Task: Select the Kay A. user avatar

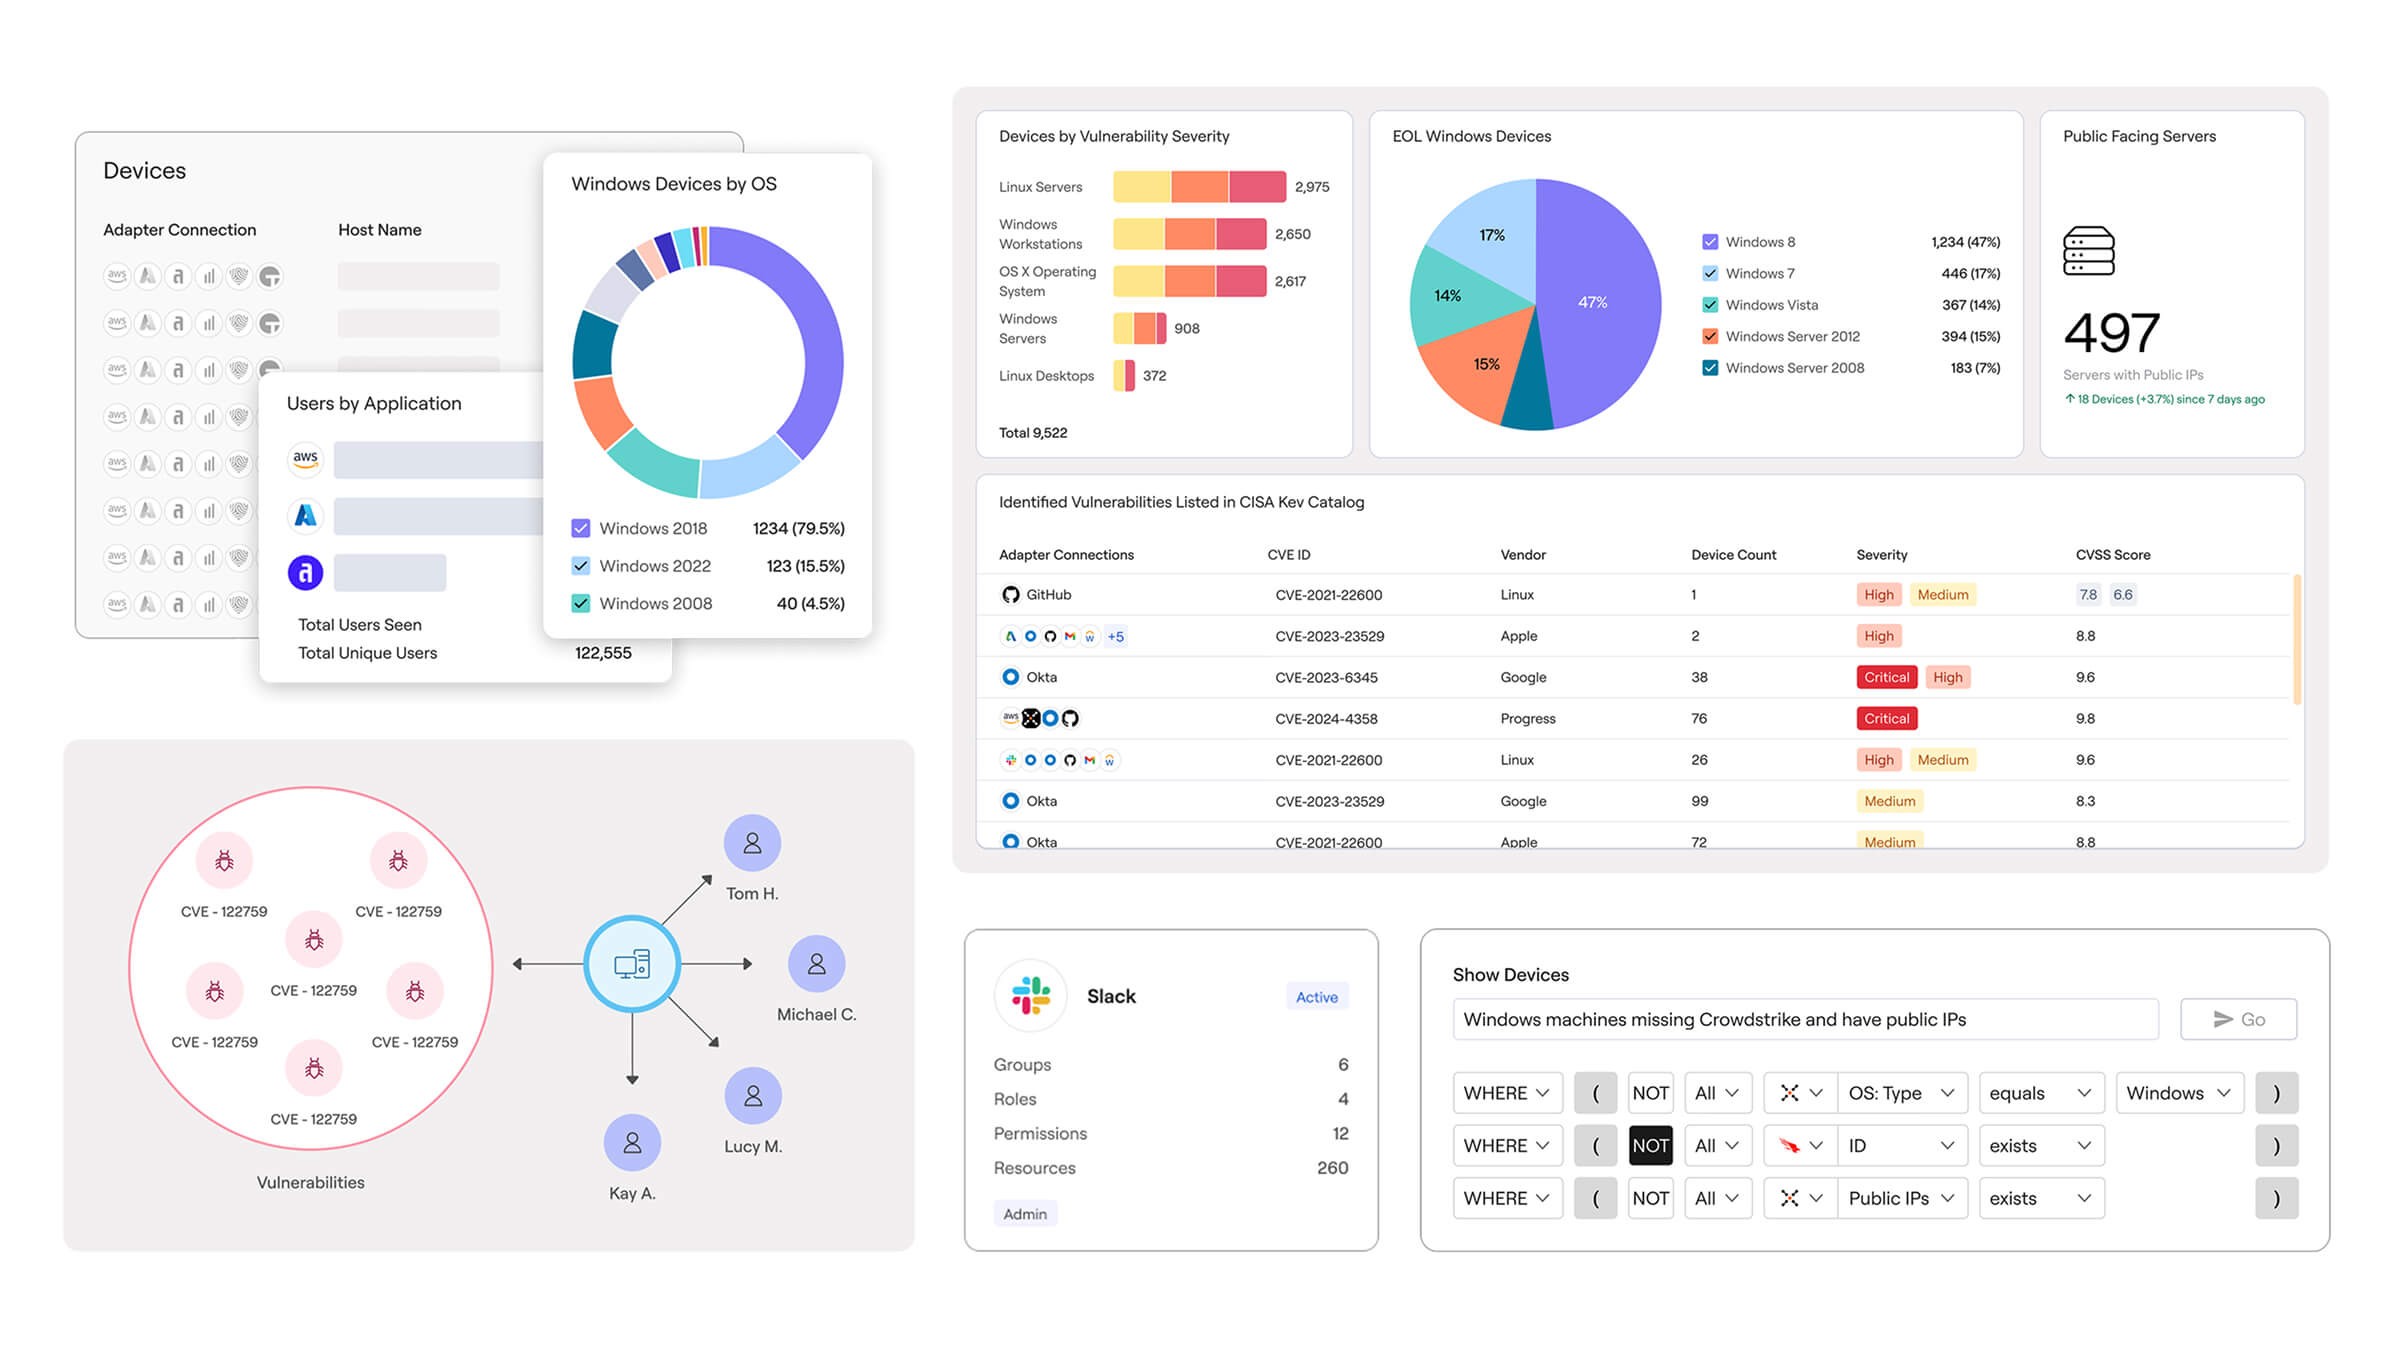Action: [632, 1142]
